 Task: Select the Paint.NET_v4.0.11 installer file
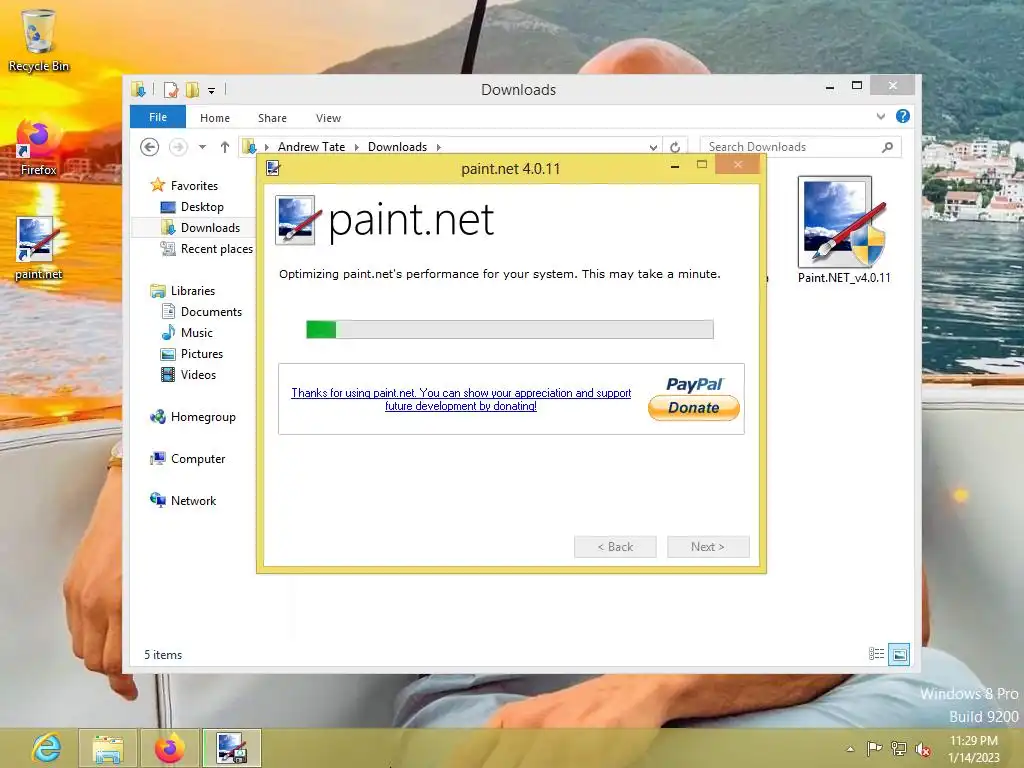click(x=844, y=230)
